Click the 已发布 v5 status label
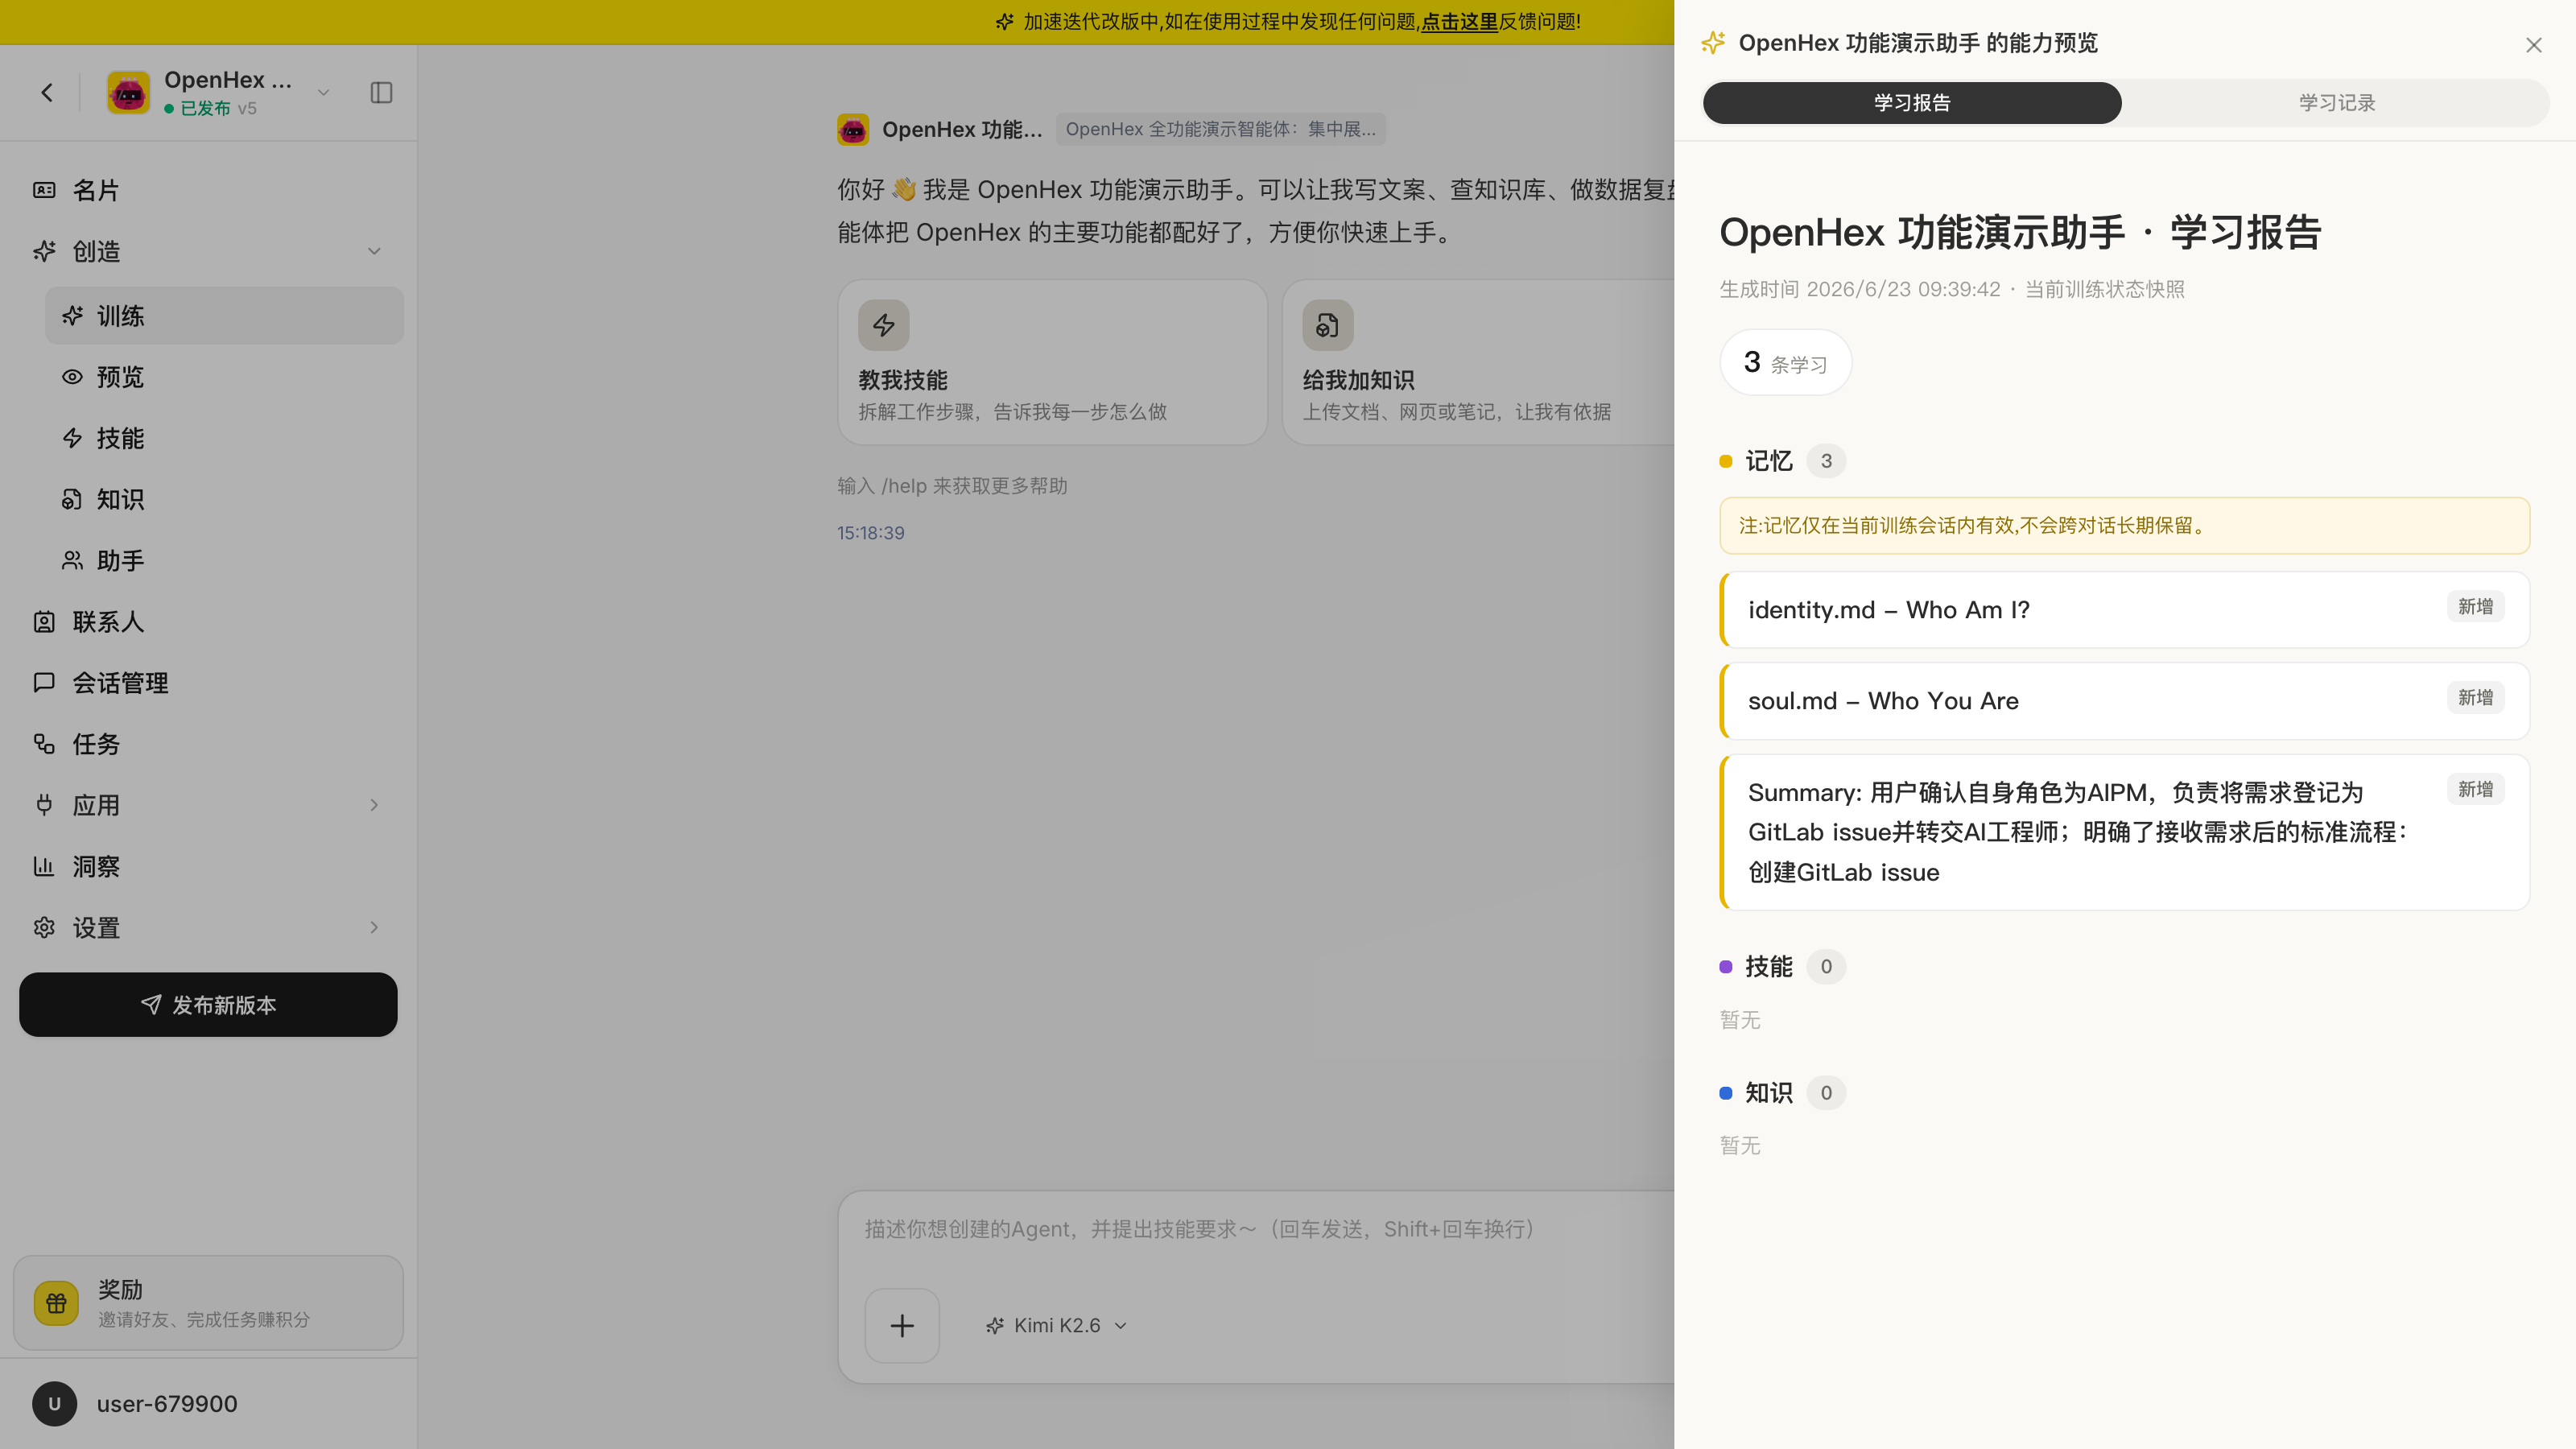 click(x=211, y=108)
